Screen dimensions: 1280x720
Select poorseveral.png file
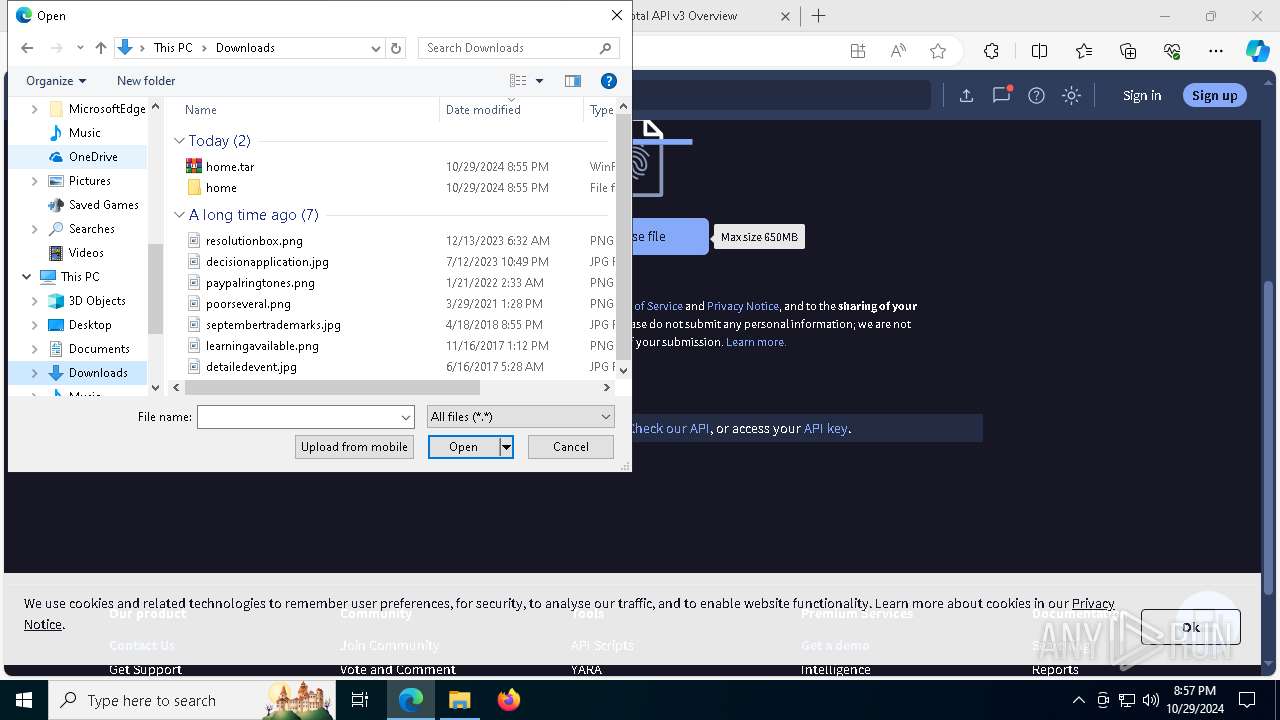point(248,304)
